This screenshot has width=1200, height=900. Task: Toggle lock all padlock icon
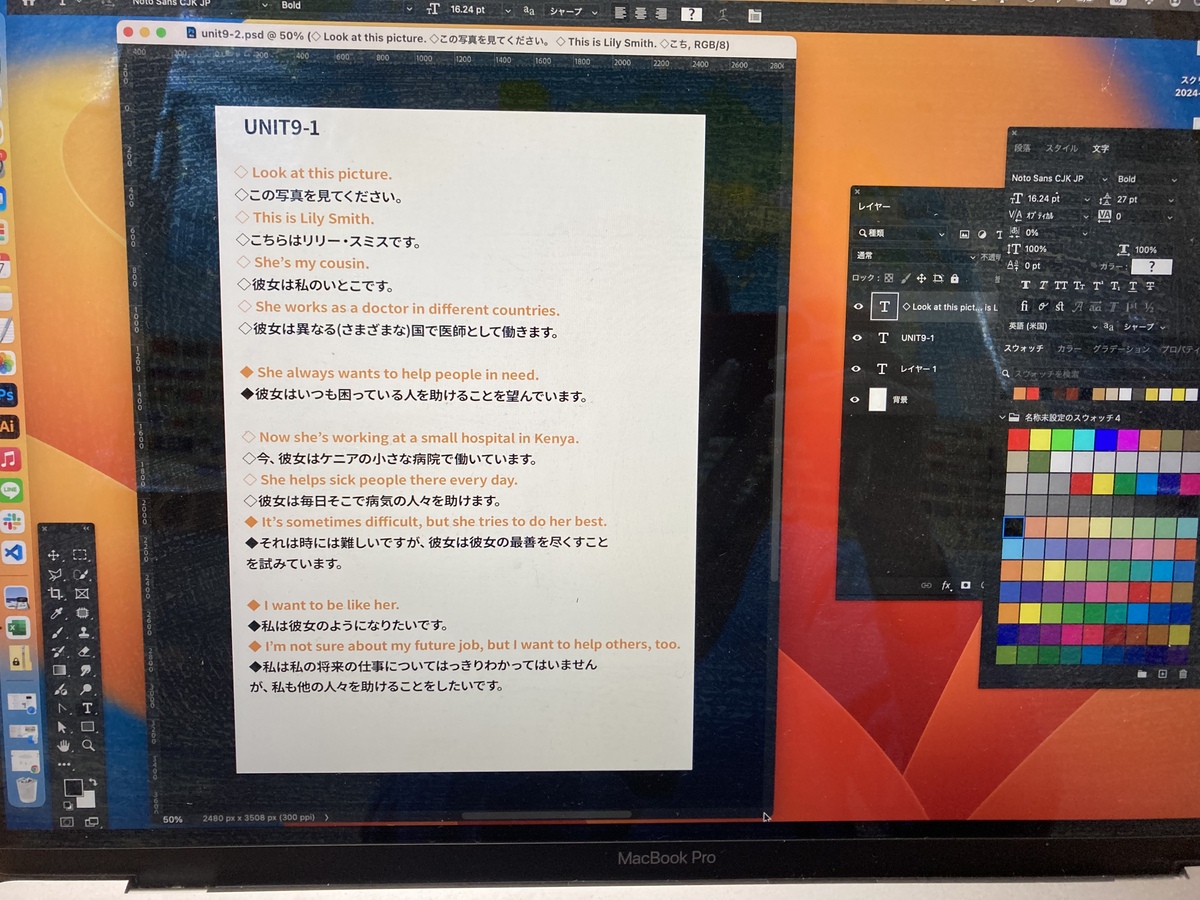pos(954,278)
